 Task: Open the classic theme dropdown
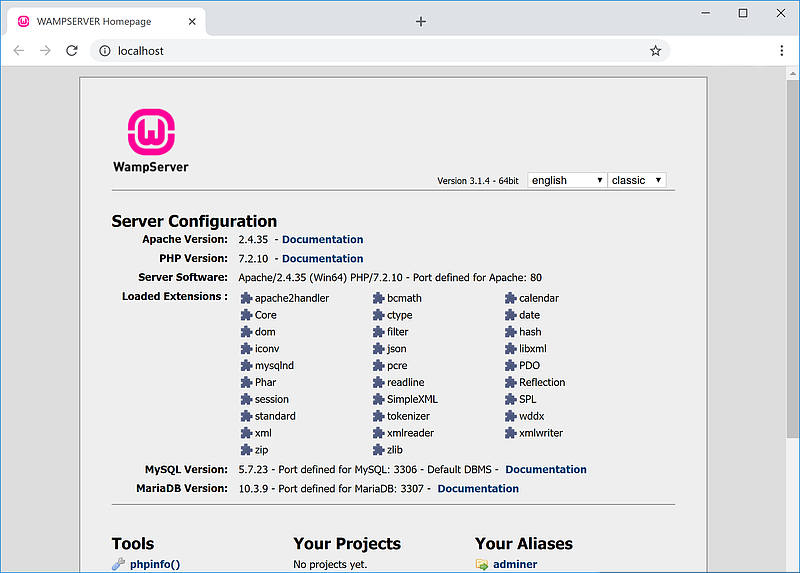coord(637,180)
